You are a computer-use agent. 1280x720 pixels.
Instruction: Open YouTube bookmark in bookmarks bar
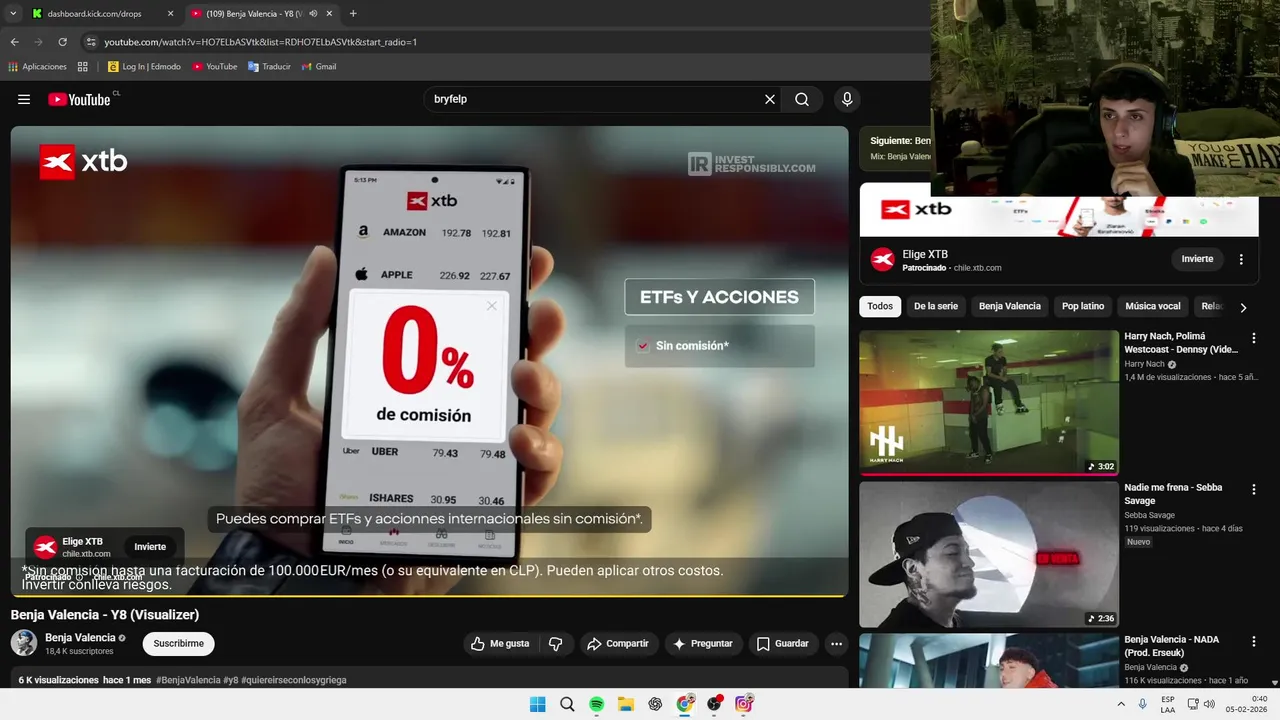click(214, 67)
